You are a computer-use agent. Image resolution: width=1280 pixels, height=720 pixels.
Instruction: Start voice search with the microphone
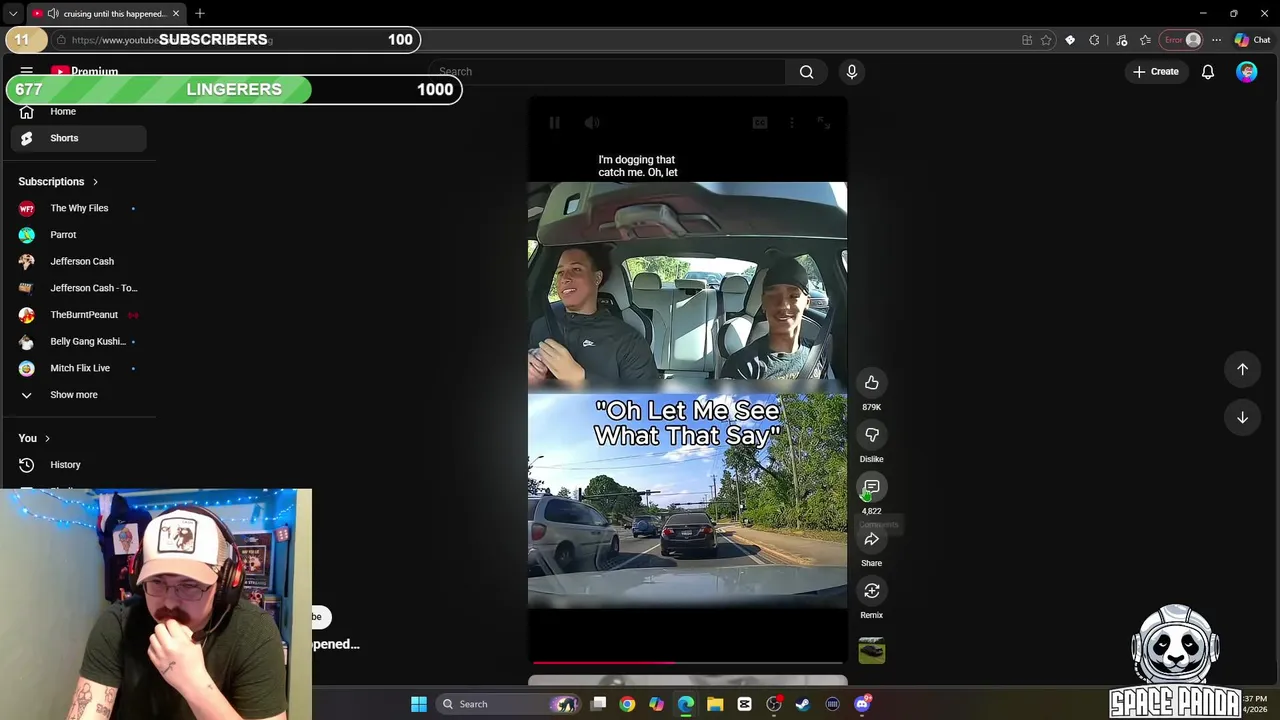point(852,72)
